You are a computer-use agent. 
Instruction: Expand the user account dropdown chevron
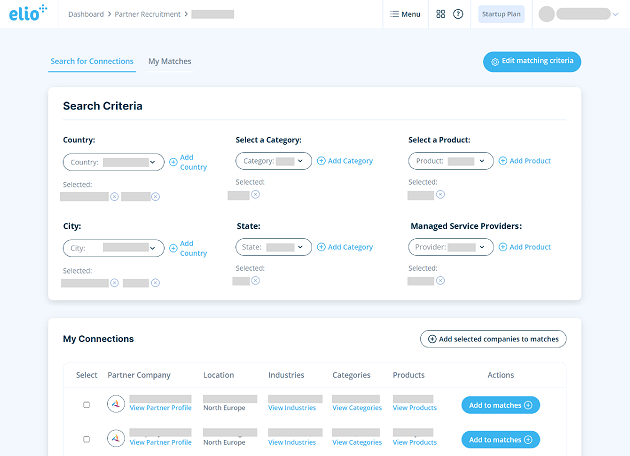click(615, 14)
